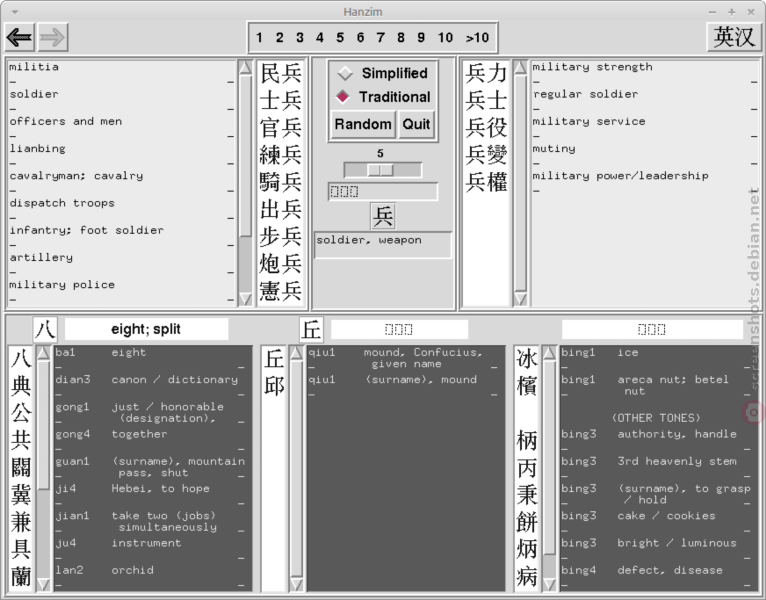Image resolution: width=766 pixels, height=600 pixels.
Task: Click the 八 radical header button
Action: click(x=45, y=329)
